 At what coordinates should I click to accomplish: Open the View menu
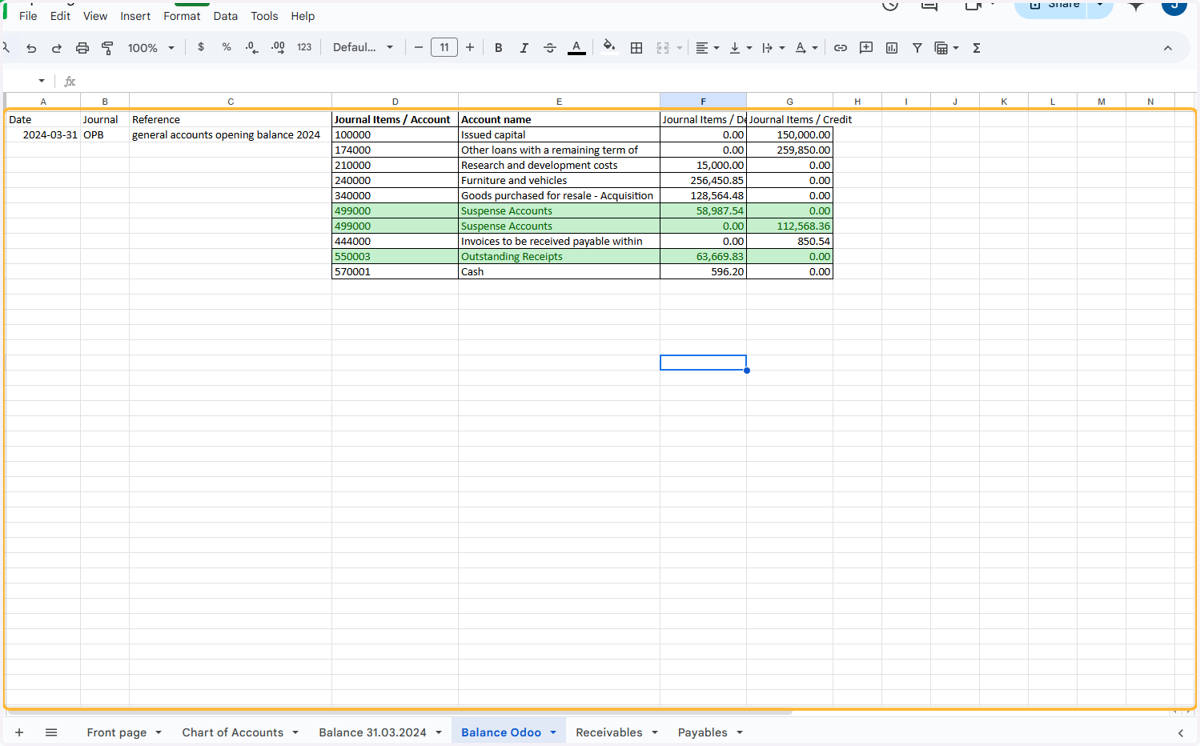pyautogui.click(x=95, y=16)
